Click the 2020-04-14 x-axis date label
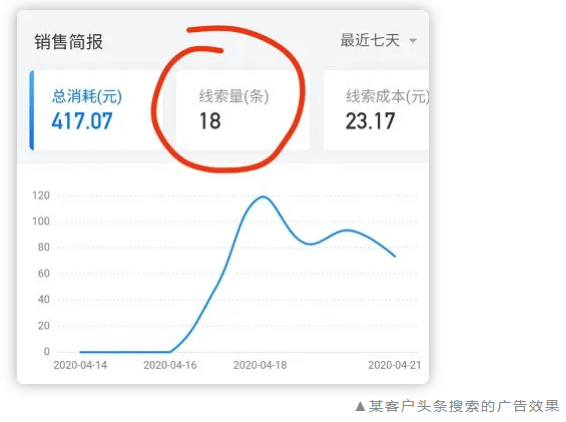 pos(80,365)
